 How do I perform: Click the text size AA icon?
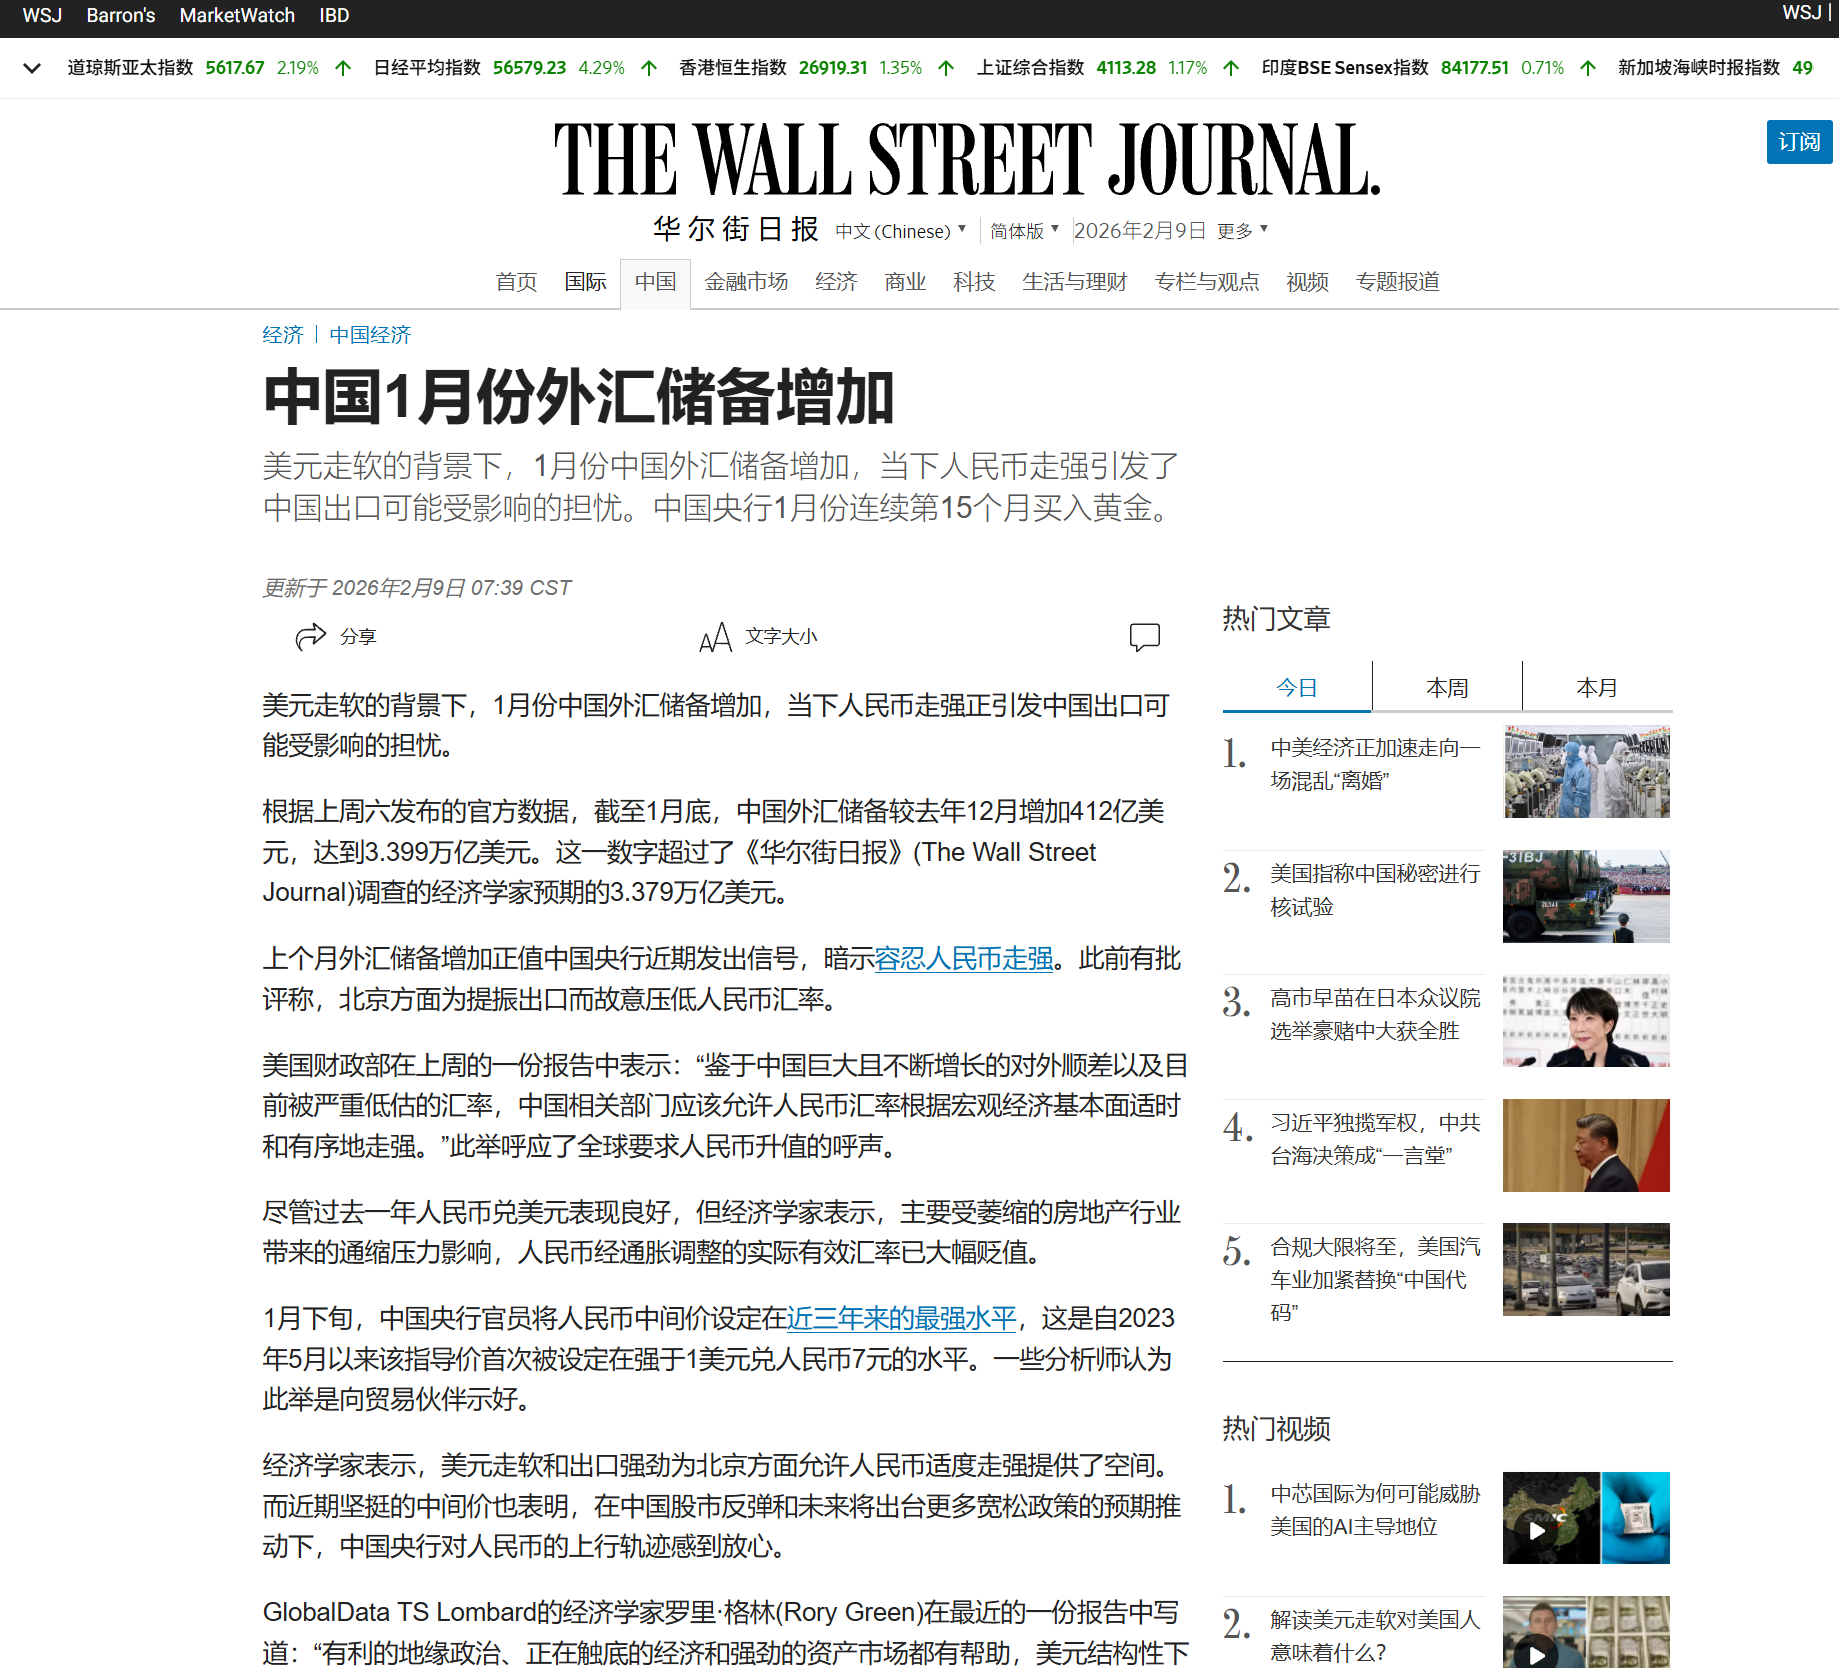[715, 637]
